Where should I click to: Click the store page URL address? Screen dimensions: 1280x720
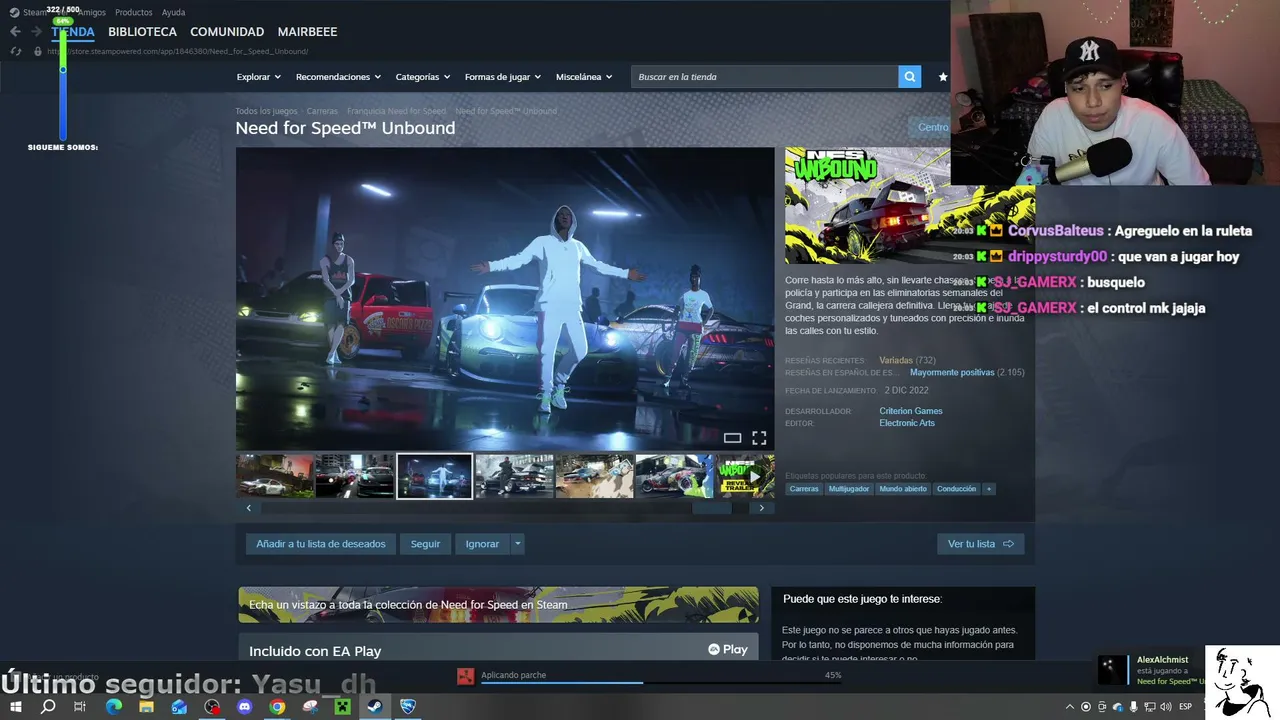(177, 52)
